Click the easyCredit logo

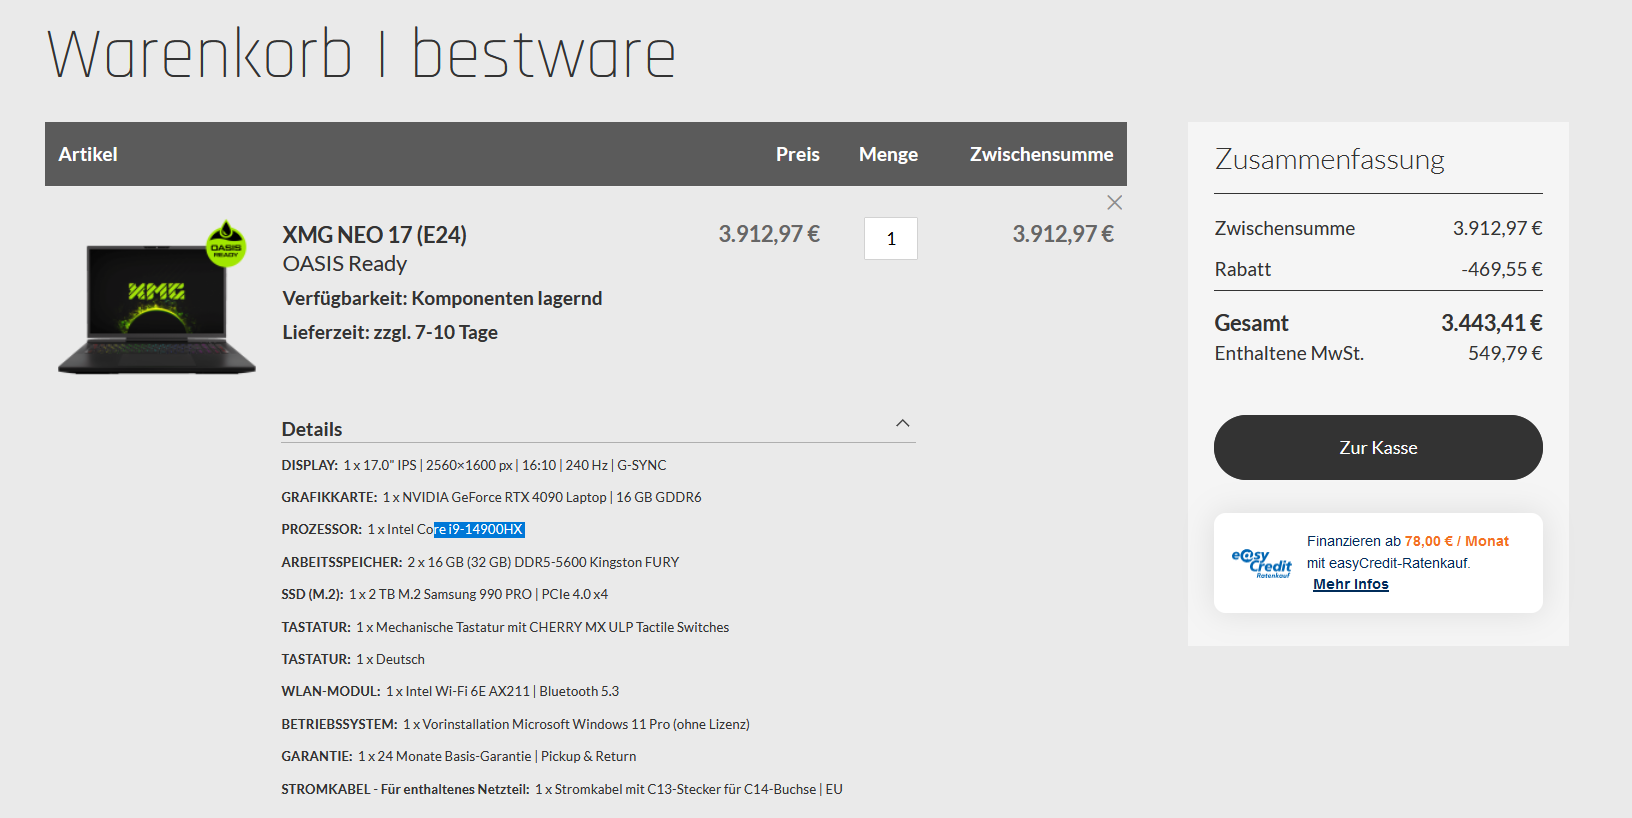click(x=1261, y=563)
